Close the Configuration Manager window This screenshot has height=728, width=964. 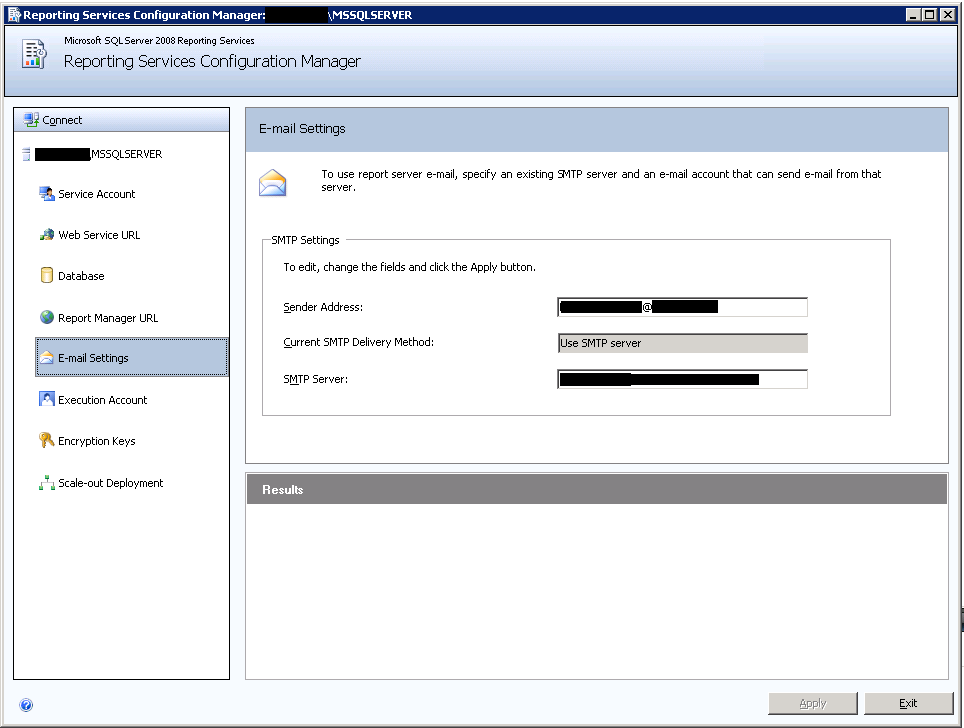point(947,15)
